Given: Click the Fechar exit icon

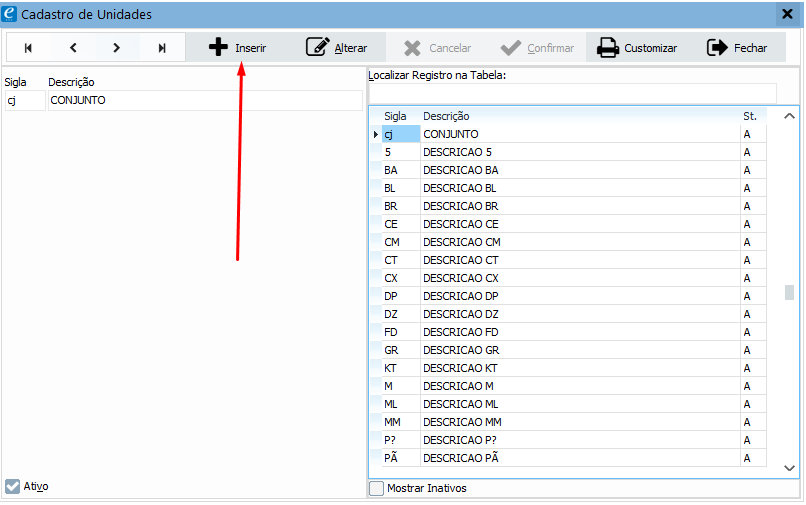Looking at the screenshot, I should (717, 48).
